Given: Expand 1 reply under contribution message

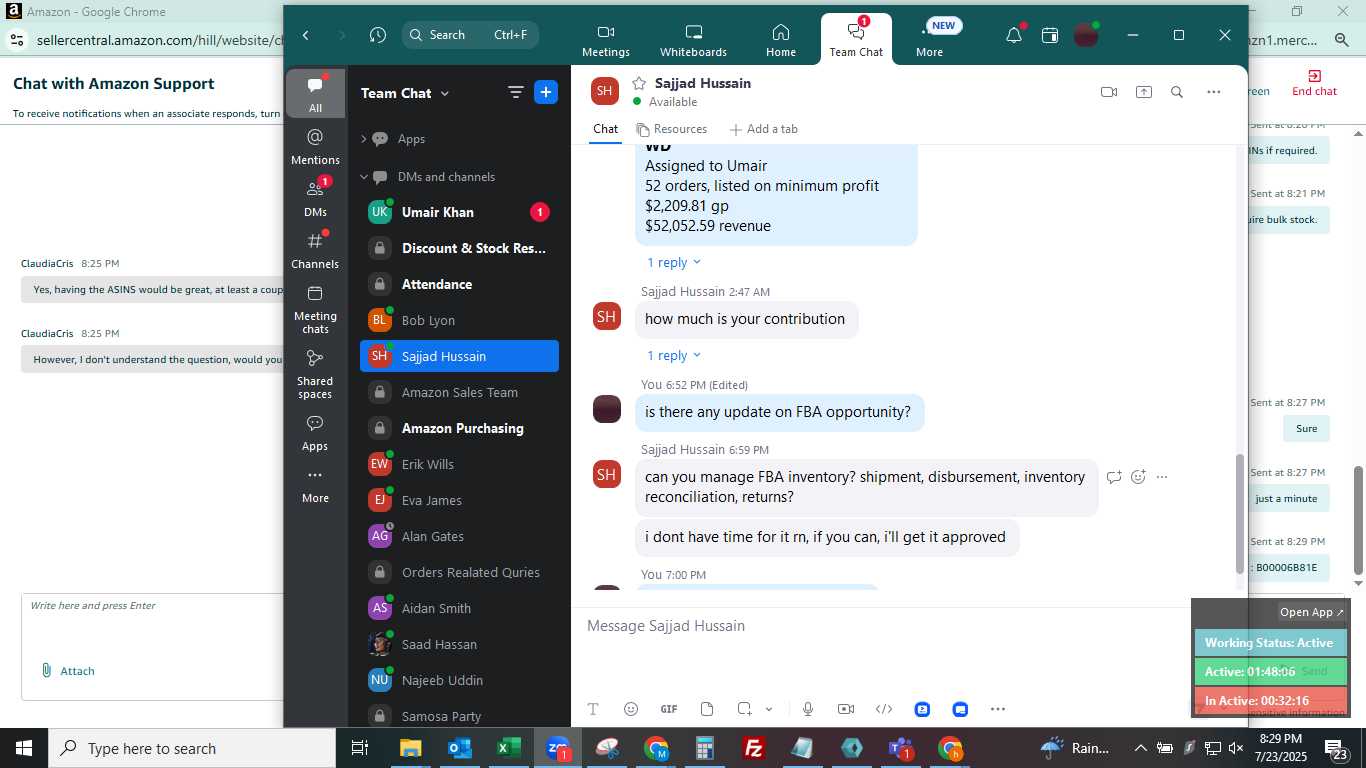Looking at the screenshot, I should tap(674, 355).
